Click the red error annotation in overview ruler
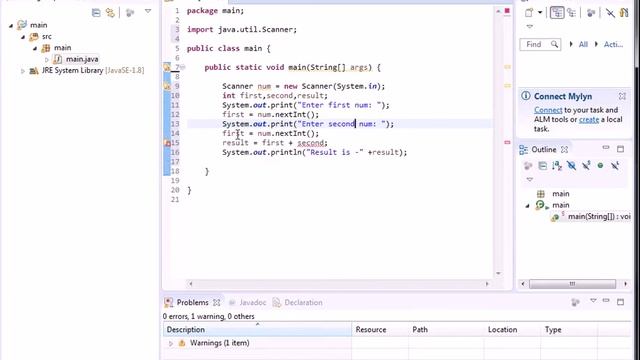Viewport: 640px width, 360px height. tap(507, 142)
